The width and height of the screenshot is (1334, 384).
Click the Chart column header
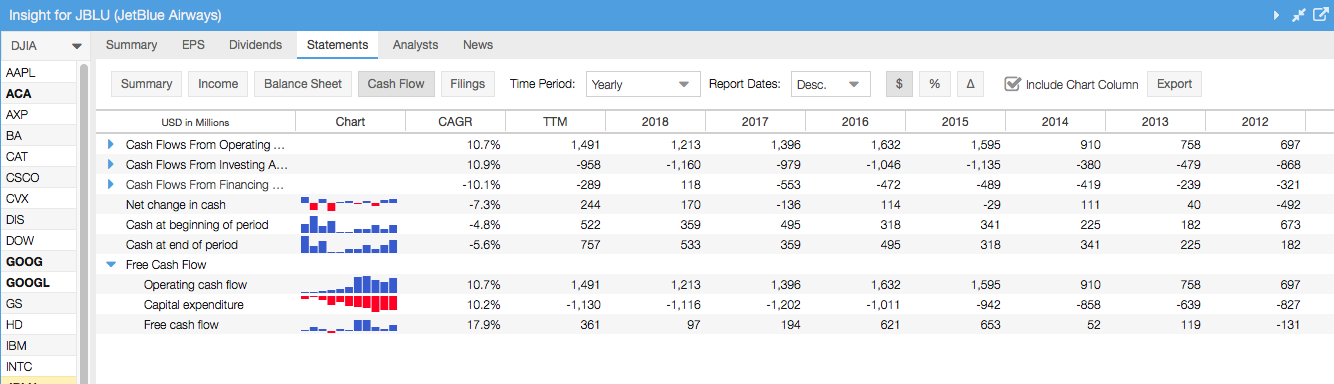(350, 122)
